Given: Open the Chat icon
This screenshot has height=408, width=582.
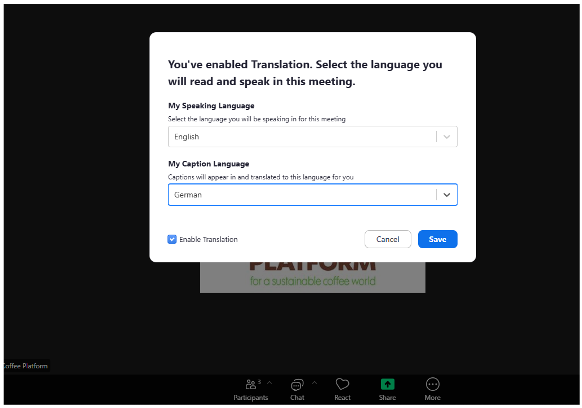Looking at the screenshot, I should coord(297,385).
